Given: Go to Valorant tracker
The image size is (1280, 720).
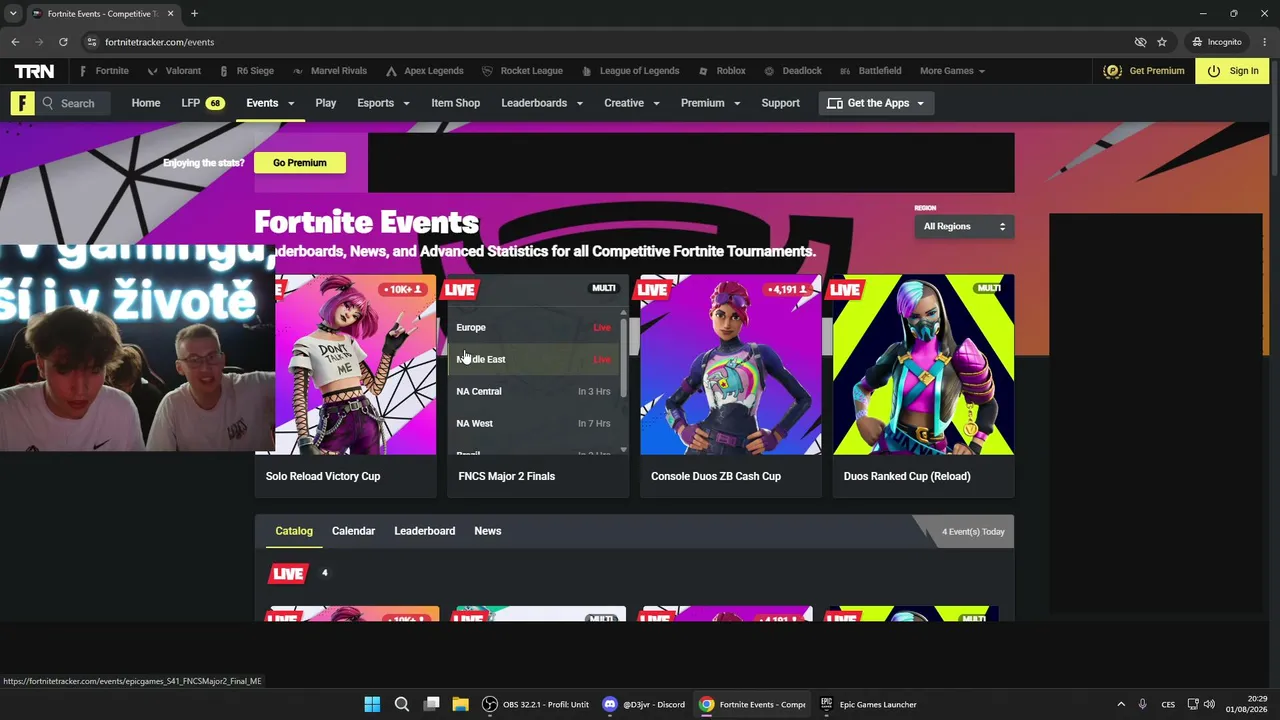Looking at the screenshot, I should (x=174, y=71).
